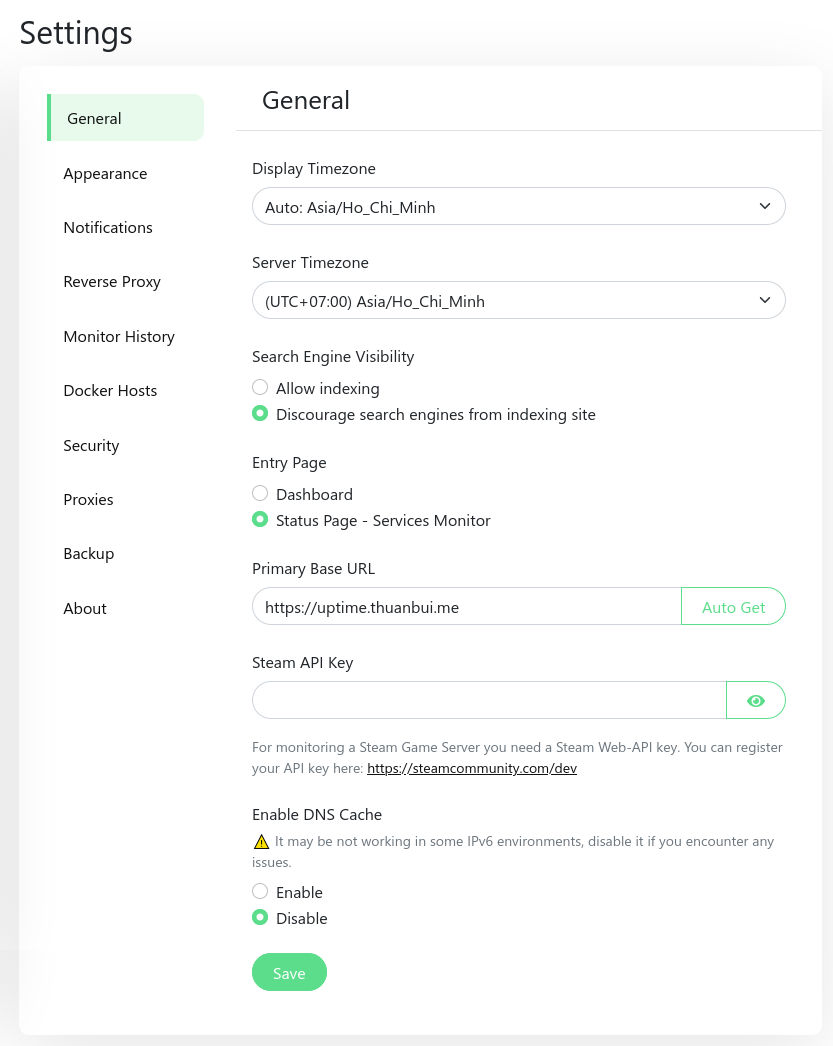Show the Steam API key with eye icon
This screenshot has height=1046, width=833.
[755, 701]
